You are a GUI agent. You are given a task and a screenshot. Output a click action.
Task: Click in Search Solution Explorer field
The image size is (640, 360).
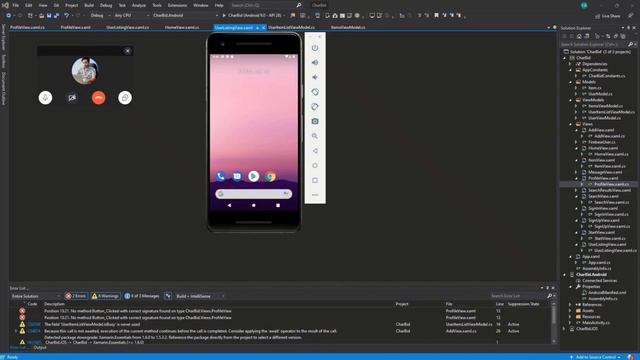click(594, 44)
